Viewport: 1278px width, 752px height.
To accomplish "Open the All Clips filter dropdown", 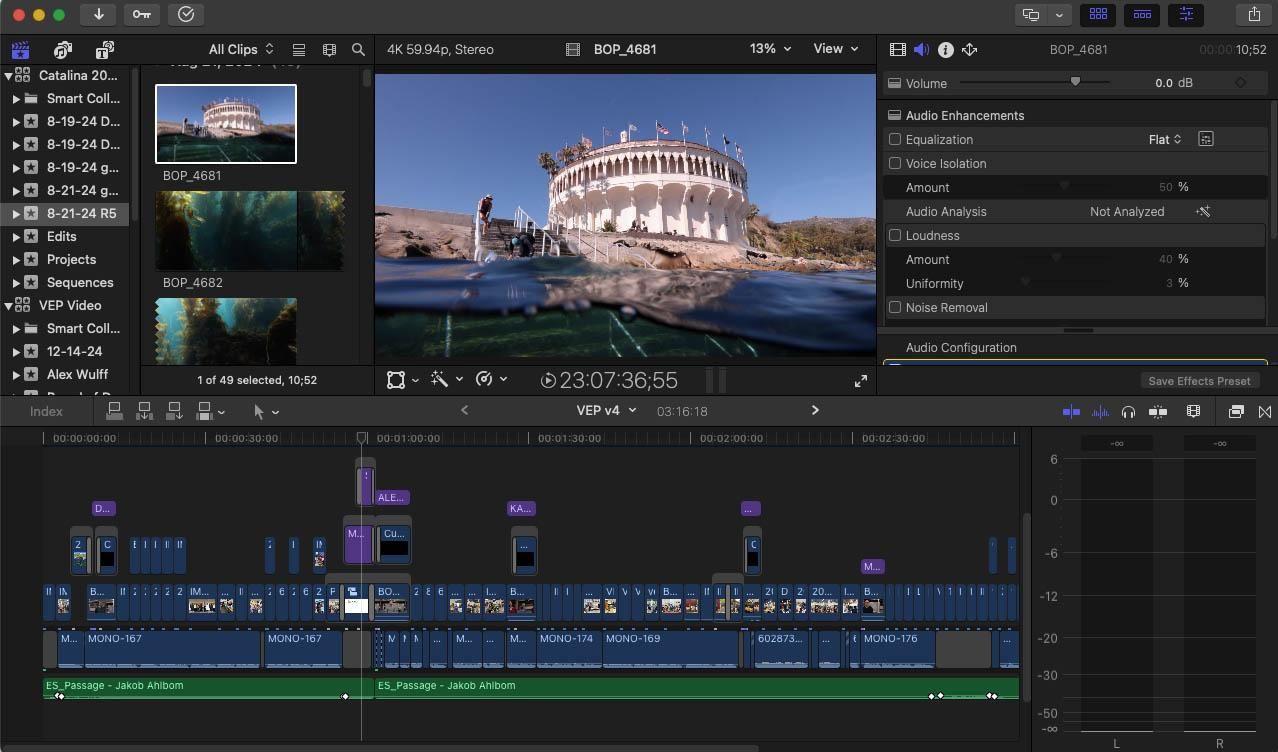I will (241, 49).
